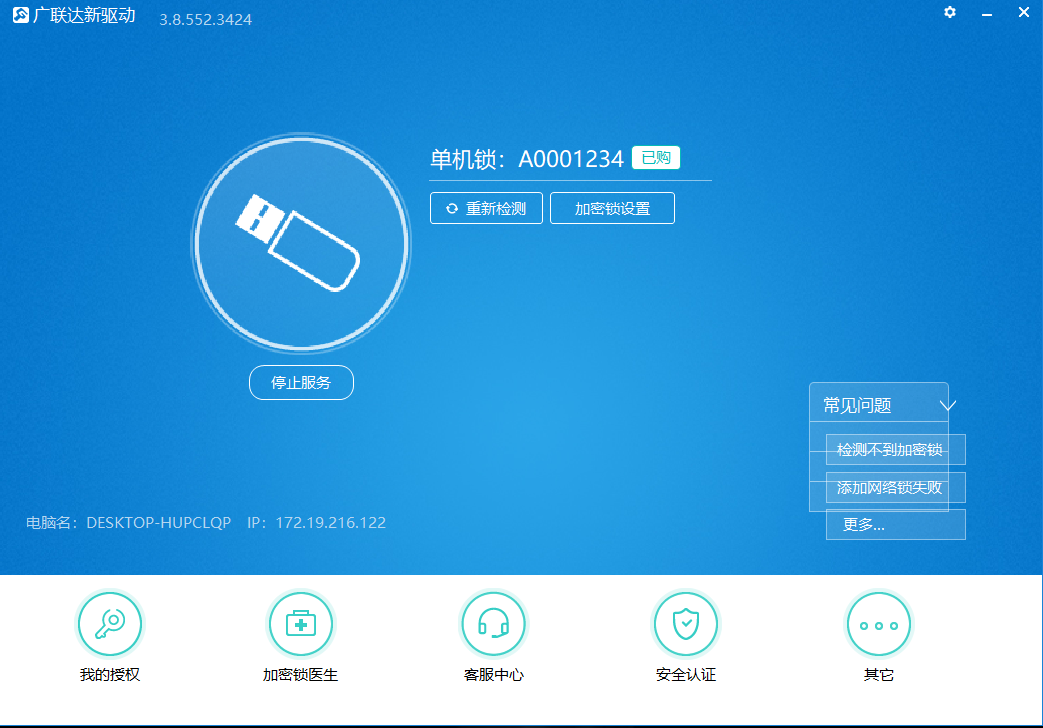Click 常见问题 header label
This screenshot has width=1043, height=728.
click(x=857, y=405)
